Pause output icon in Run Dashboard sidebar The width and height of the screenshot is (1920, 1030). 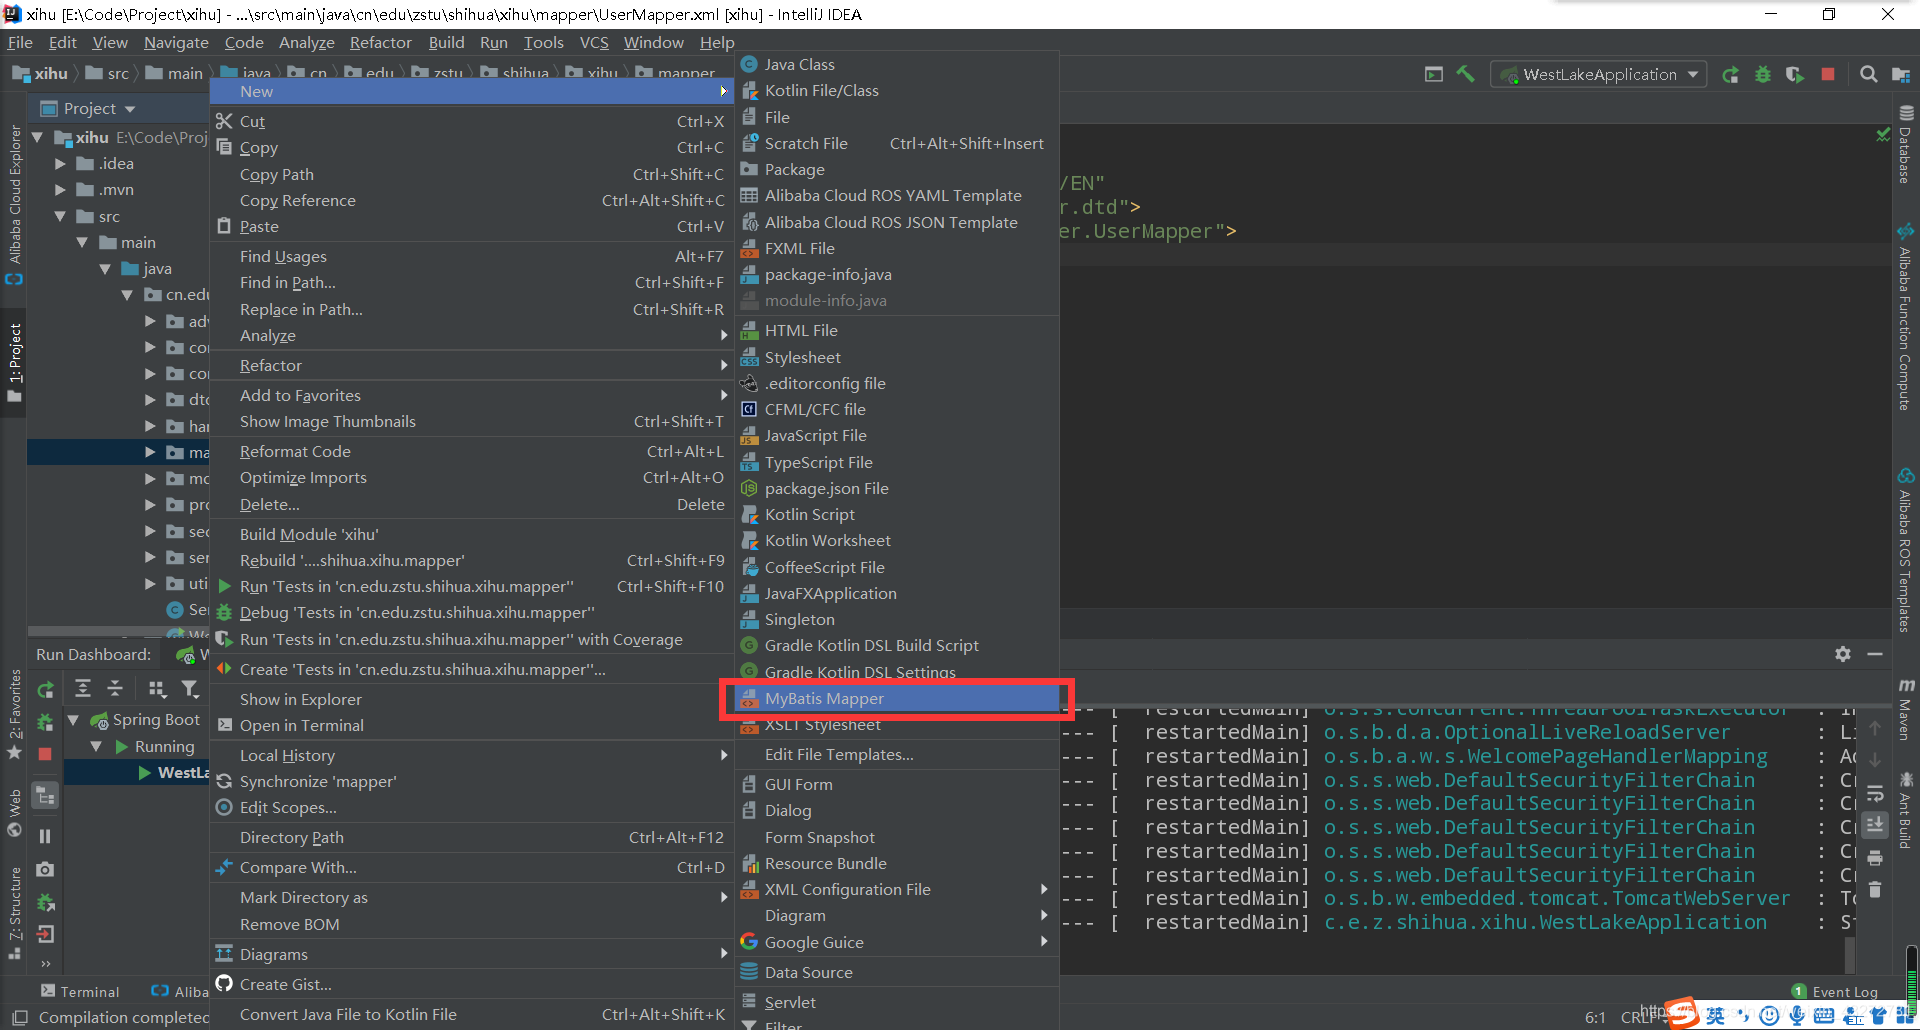click(45, 836)
